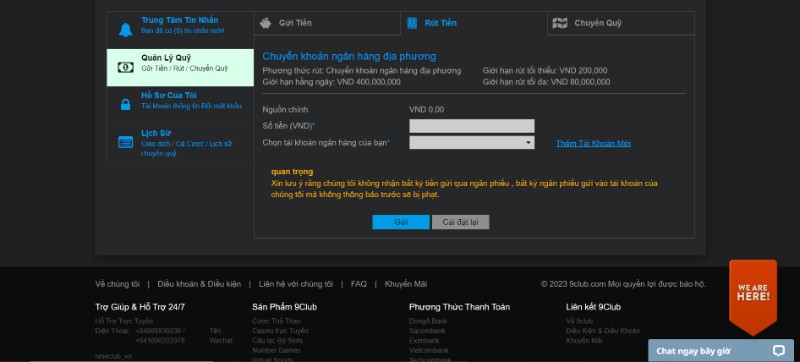800x362 pixels.
Task: Click Vietcombank payment link
Action: [429, 350]
